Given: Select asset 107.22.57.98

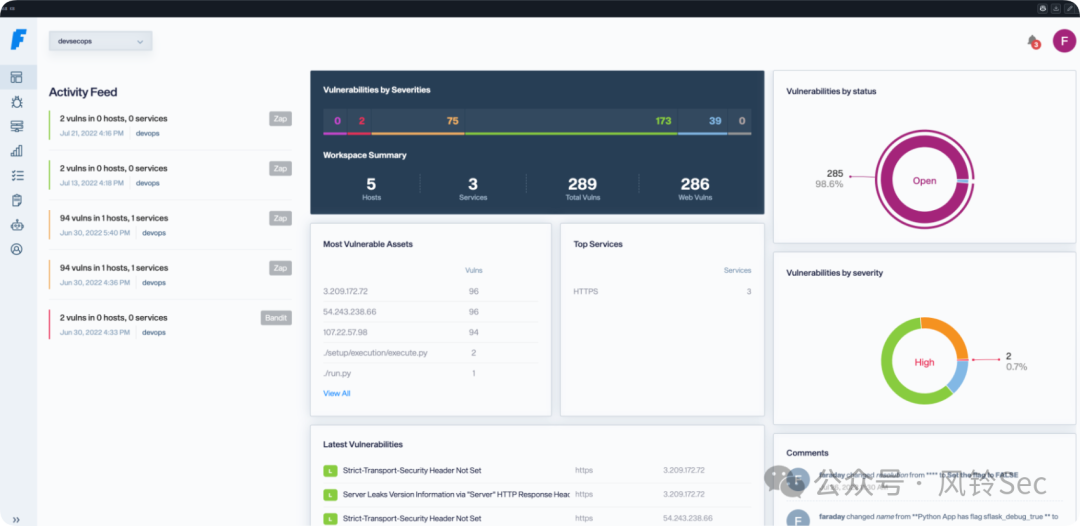Looking at the screenshot, I should [345, 333].
